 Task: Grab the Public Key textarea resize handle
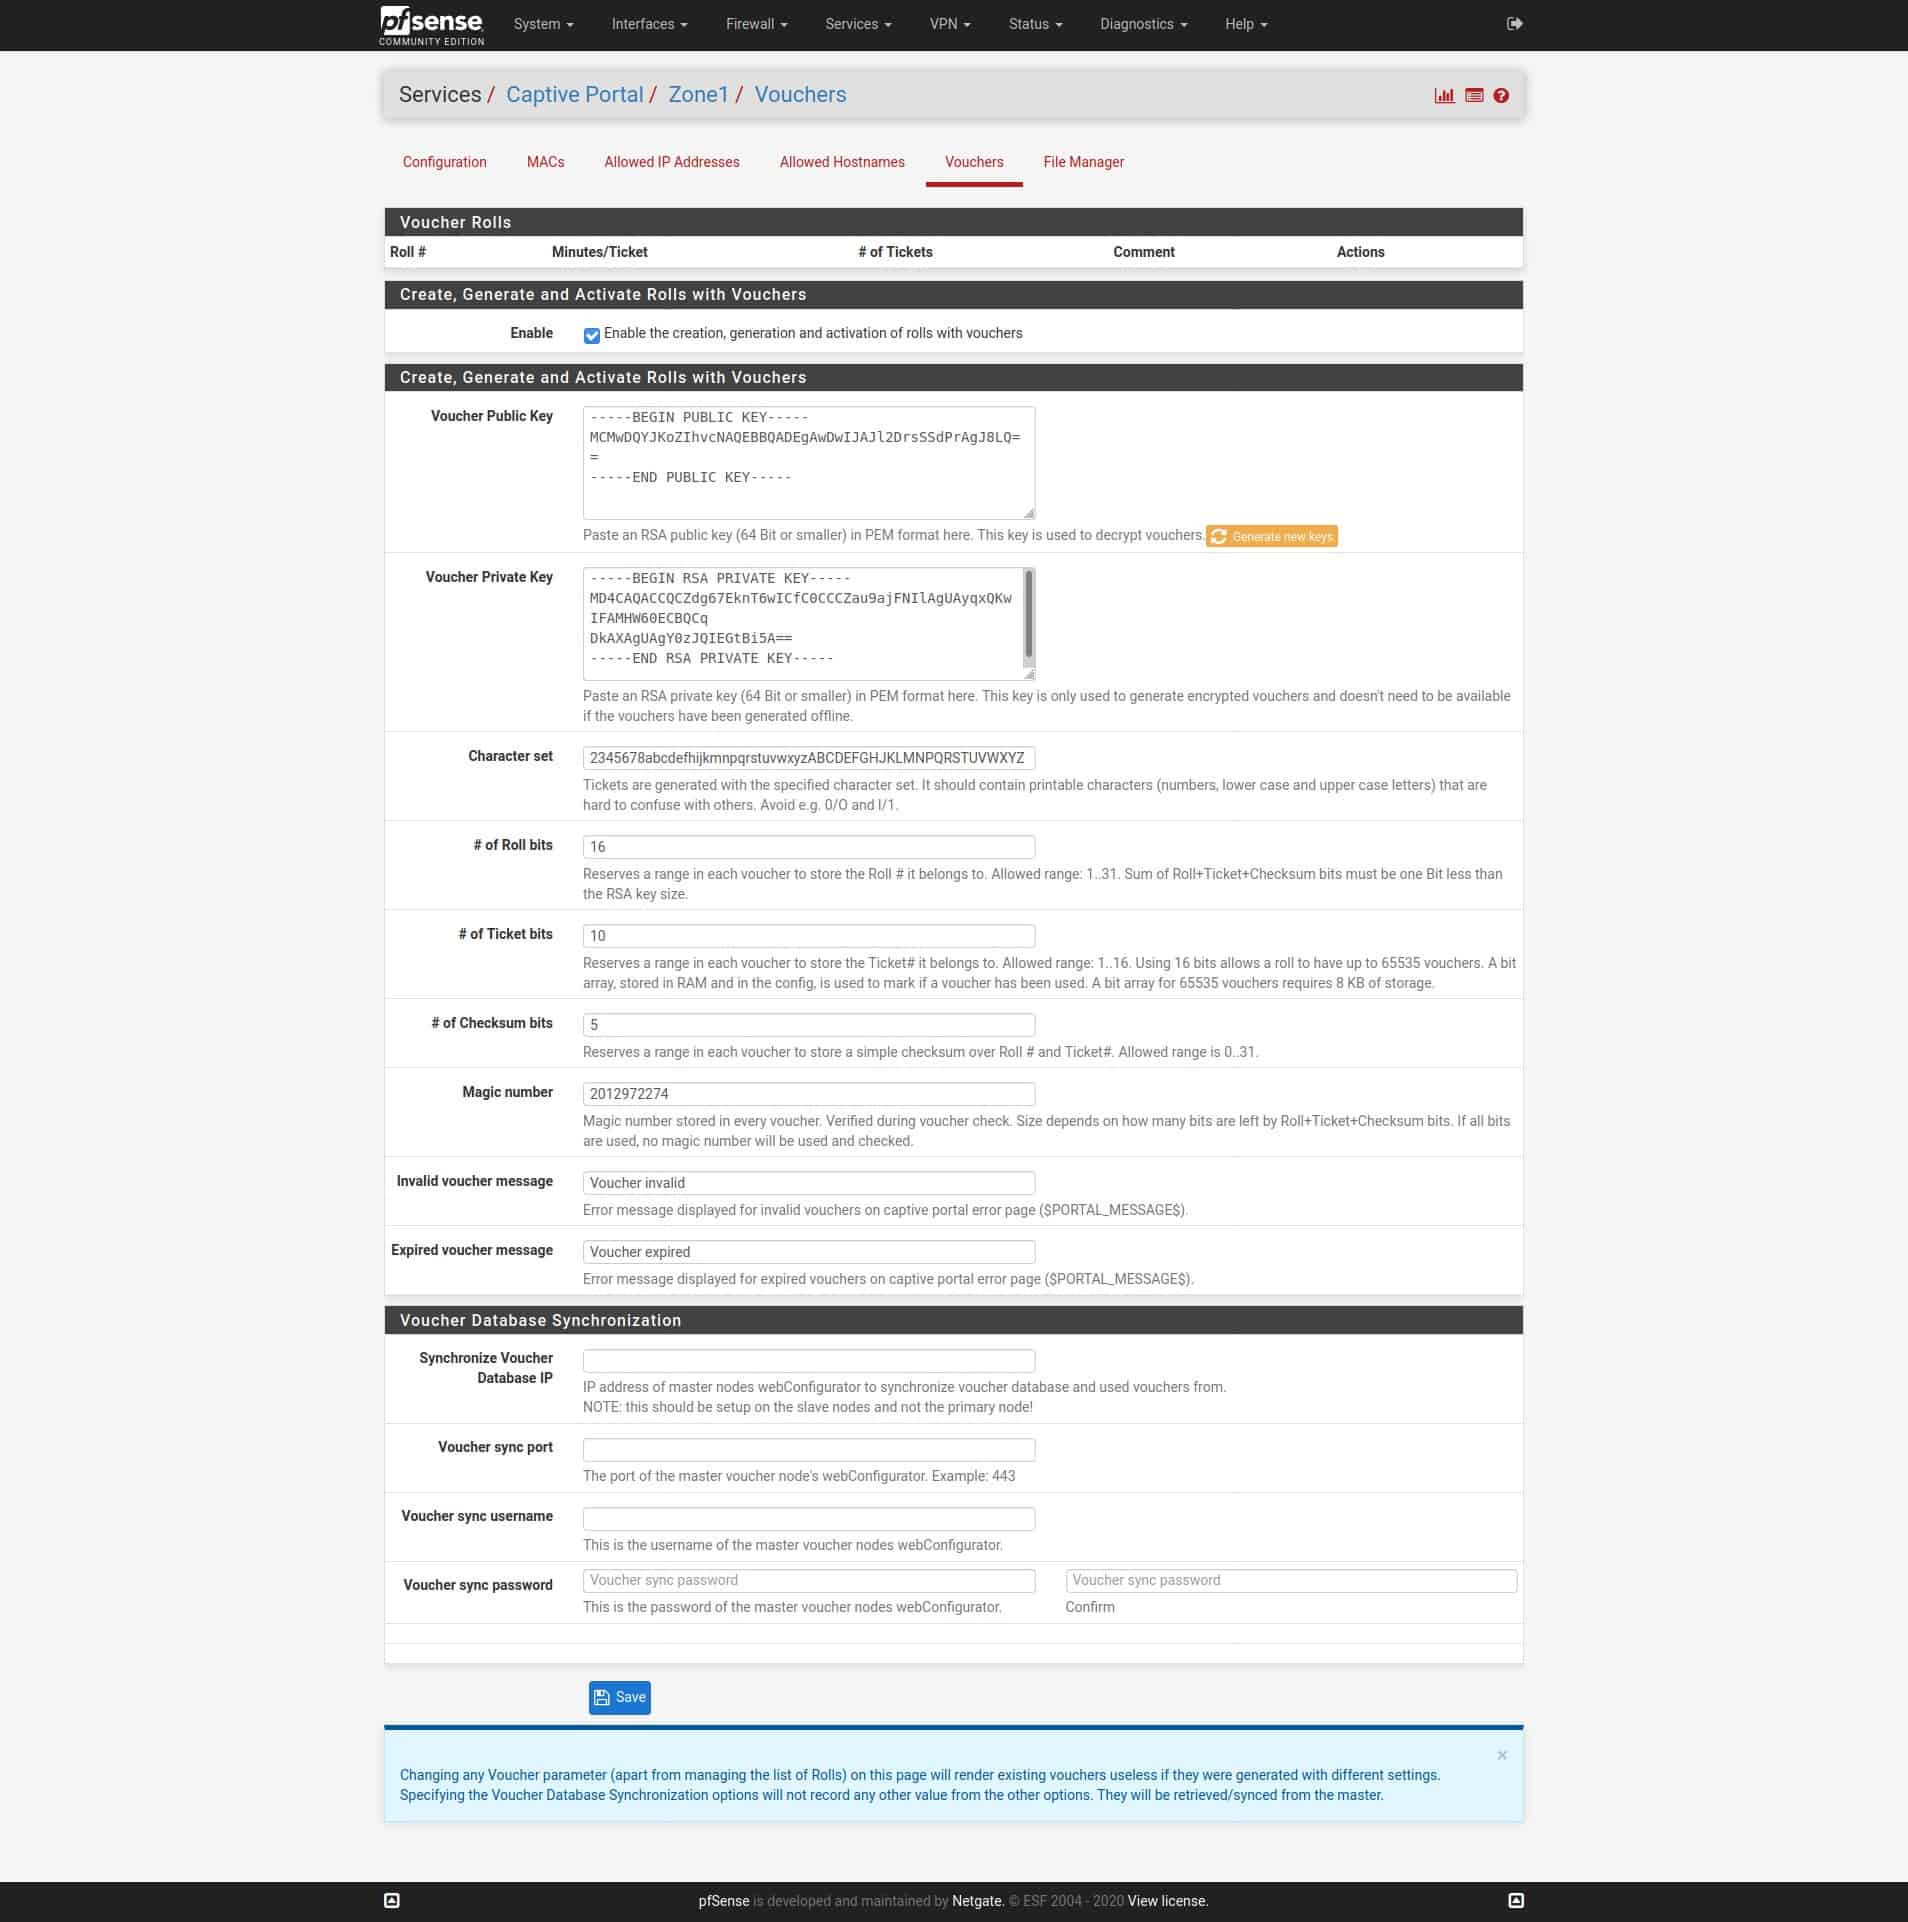[1028, 513]
